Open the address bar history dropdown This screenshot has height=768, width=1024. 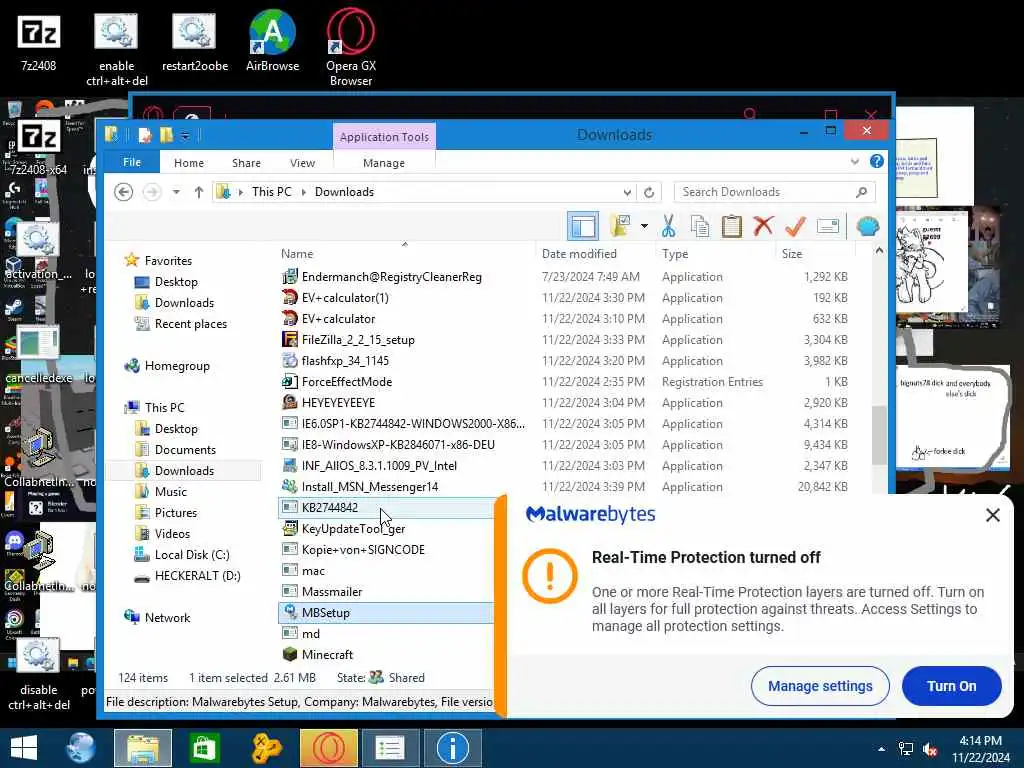627,192
